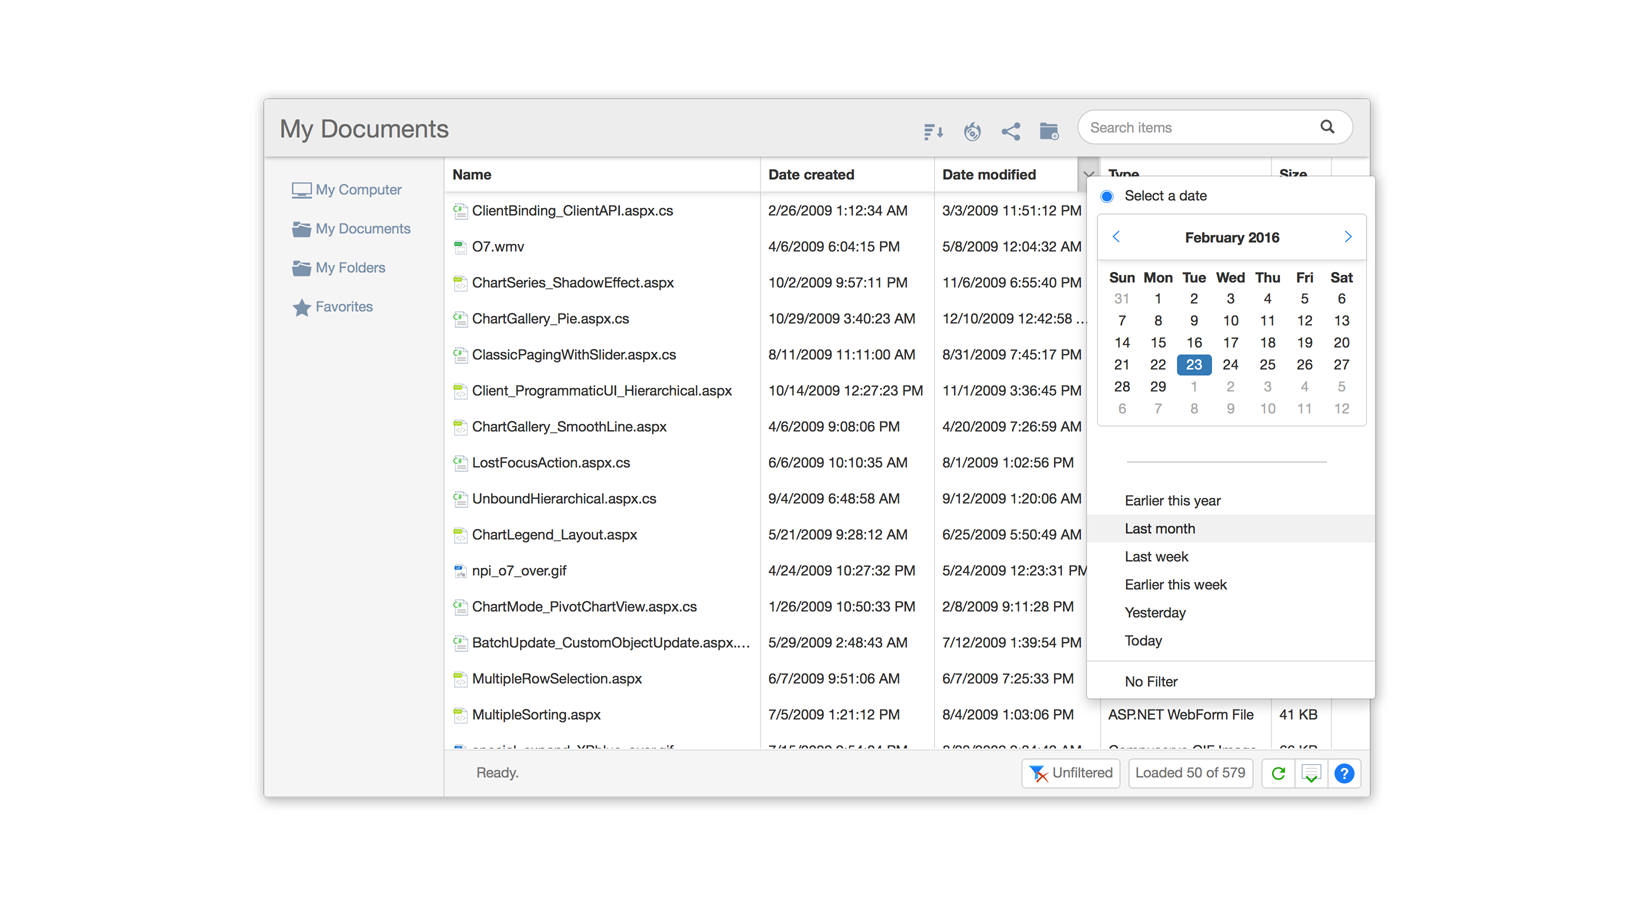
Task: Pick February 23 in the calendar
Action: 1194,365
